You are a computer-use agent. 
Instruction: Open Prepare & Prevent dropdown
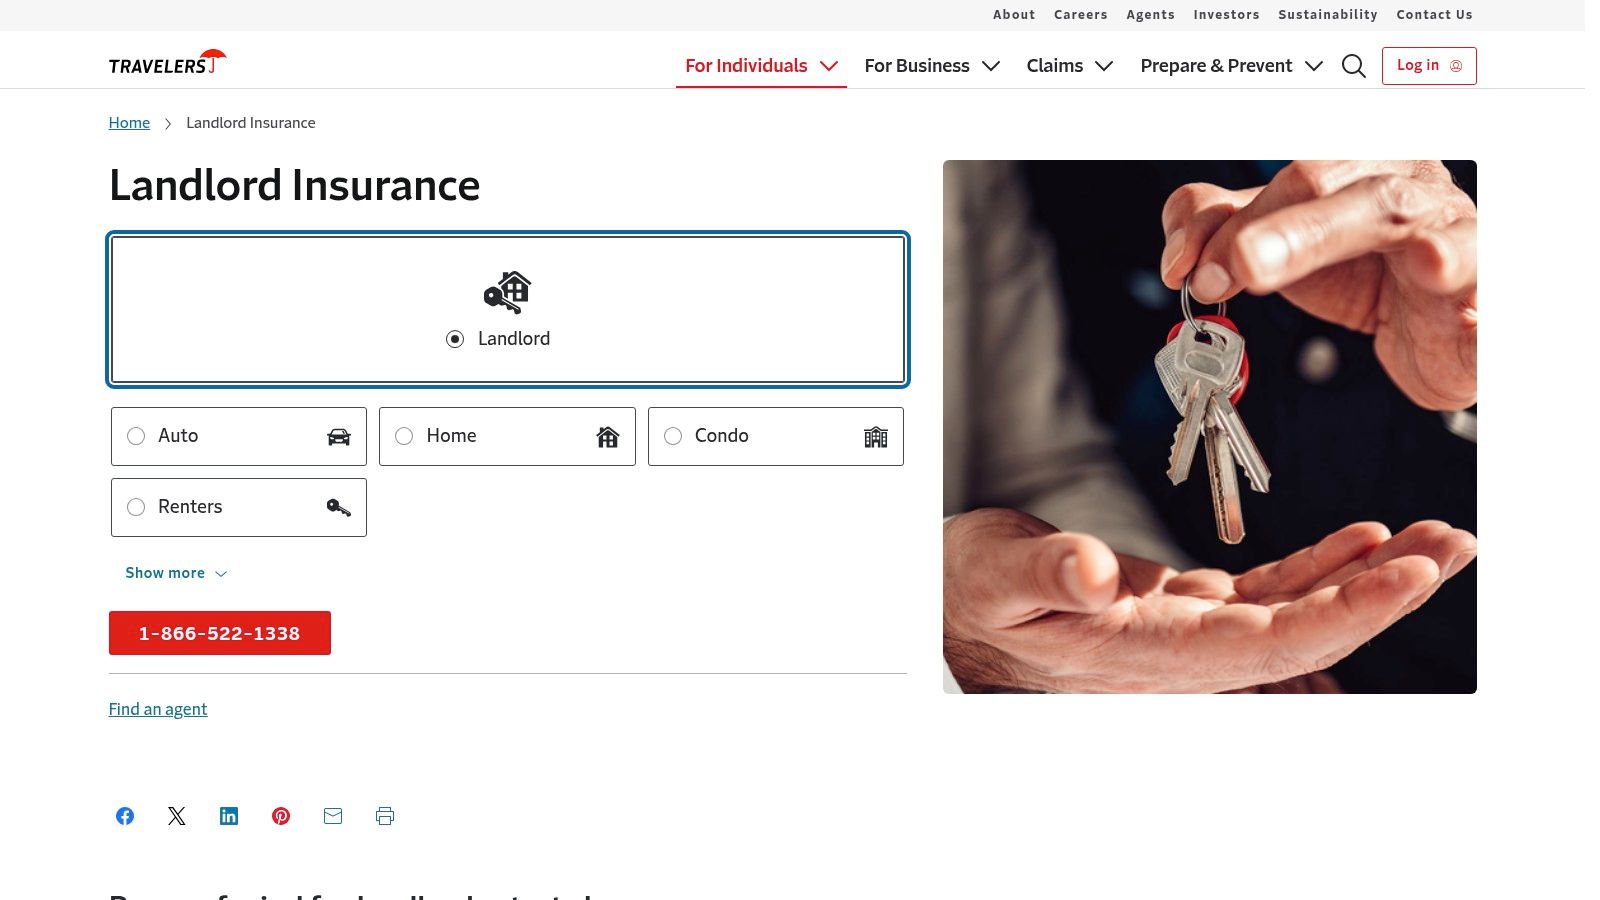(1231, 66)
